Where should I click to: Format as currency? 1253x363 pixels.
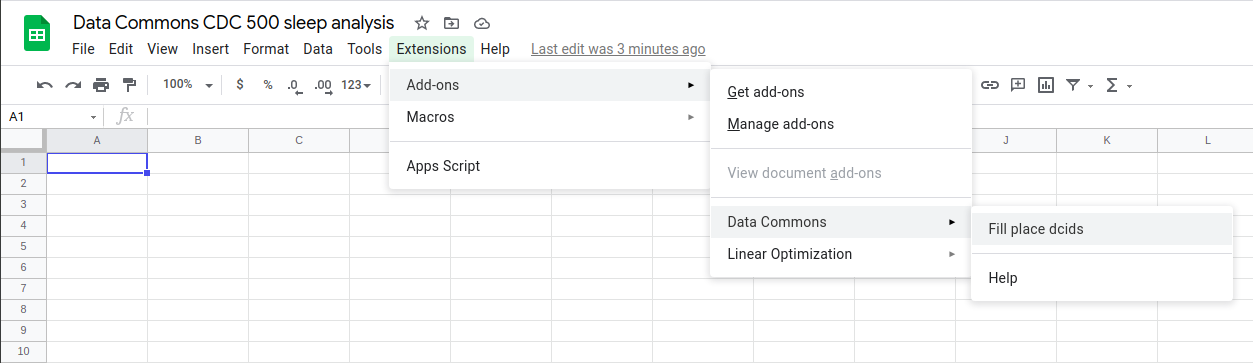(x=240, y=85)
